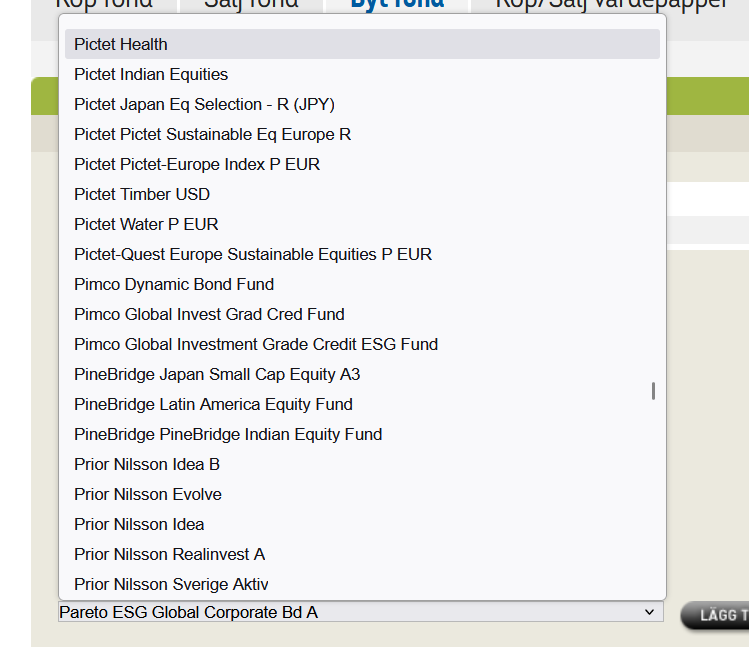
Task: Select Prior Nilsson Evolve option
Action: [148, 494]
